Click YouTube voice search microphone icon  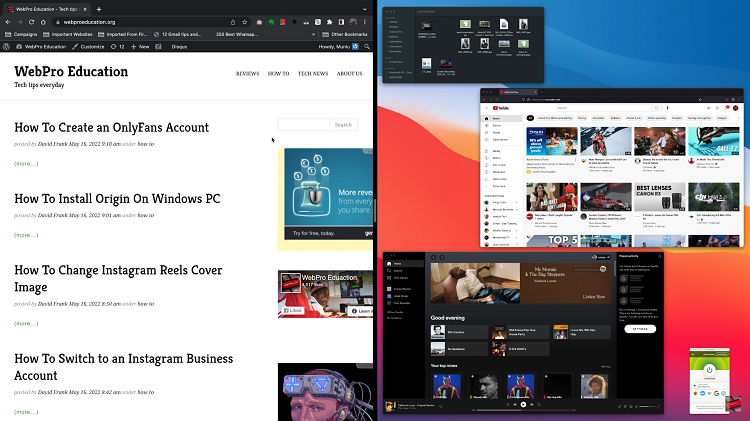(668, 108)
